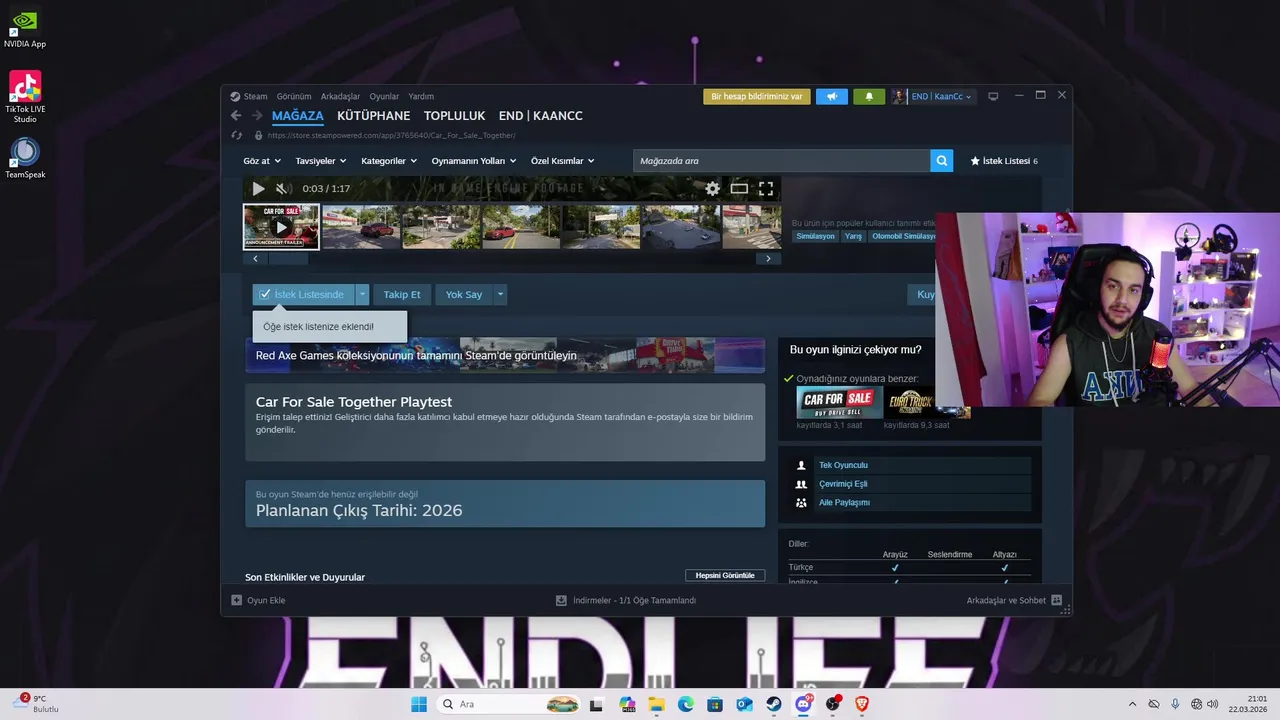
Task: Click the Steam Big Picture mode icon
Action: (x=993, y=96)
